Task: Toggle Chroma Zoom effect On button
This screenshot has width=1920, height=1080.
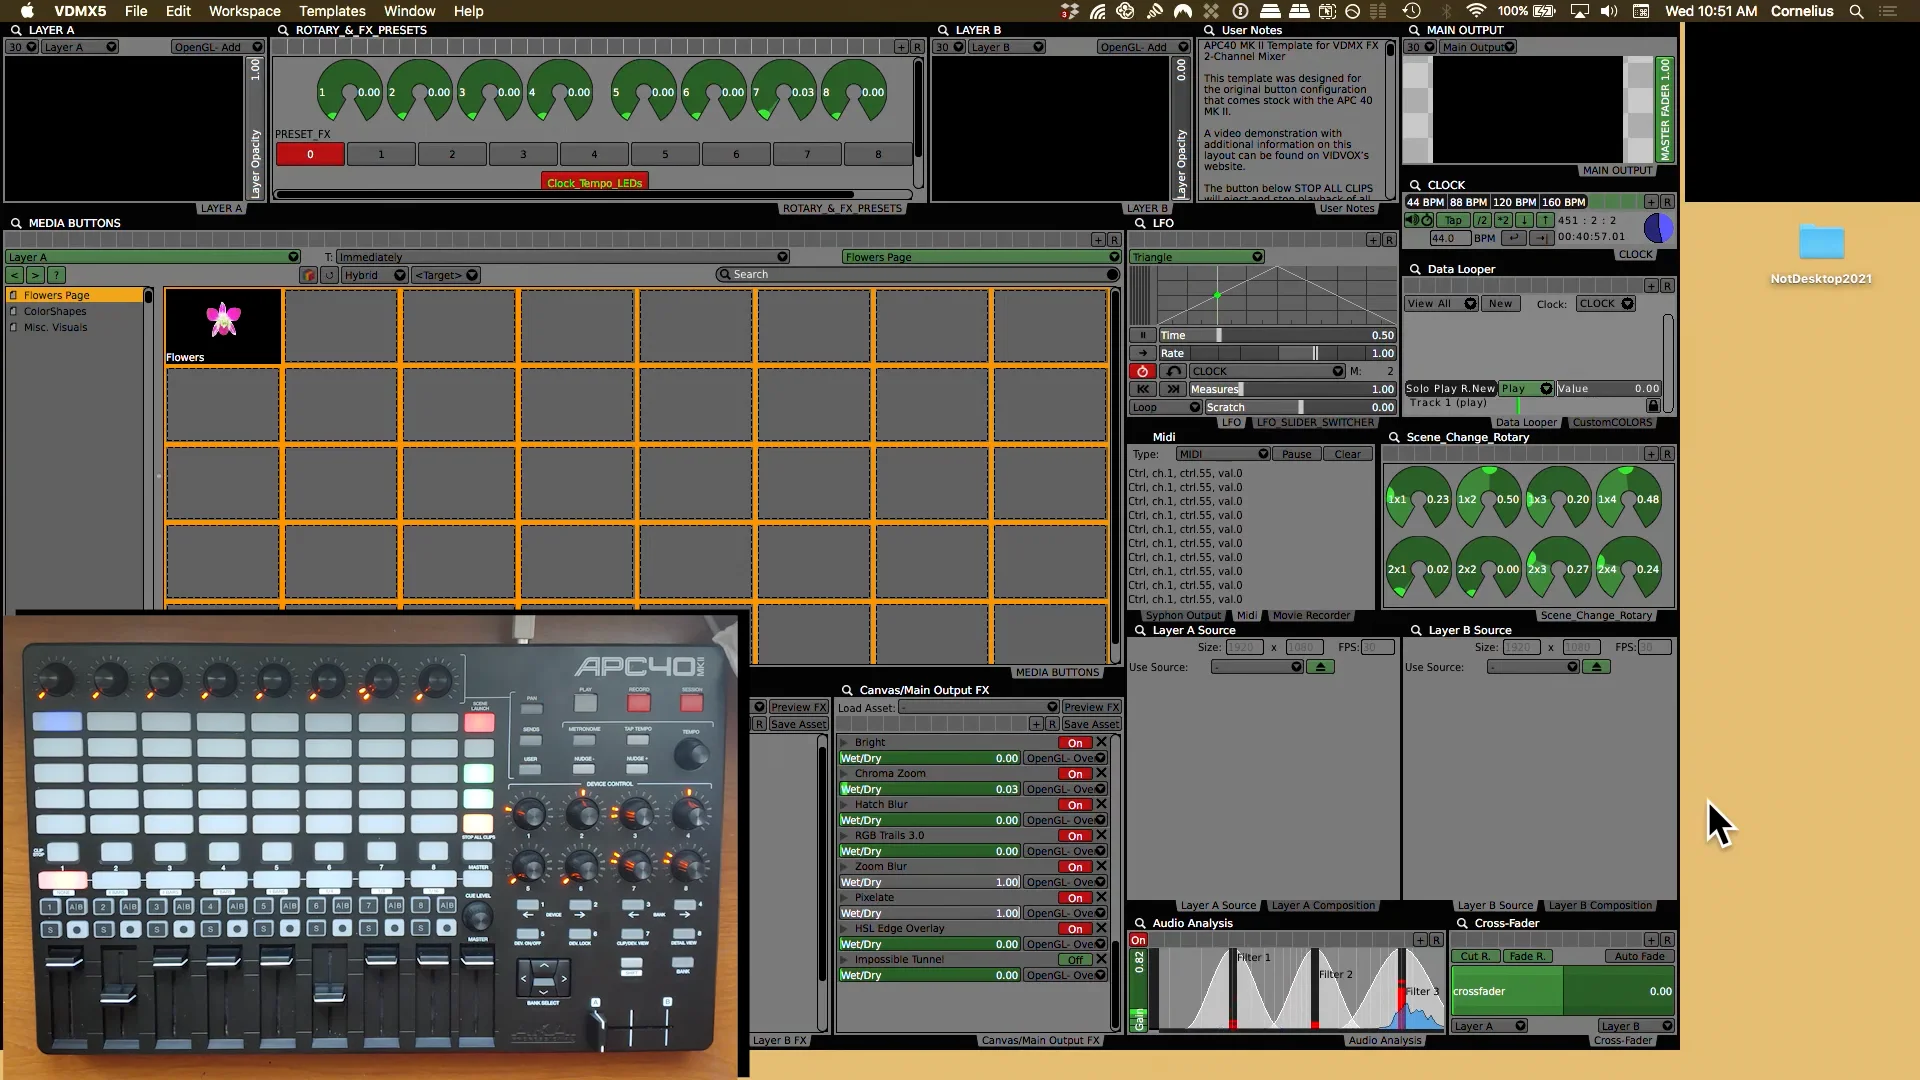Action: 1075,774
